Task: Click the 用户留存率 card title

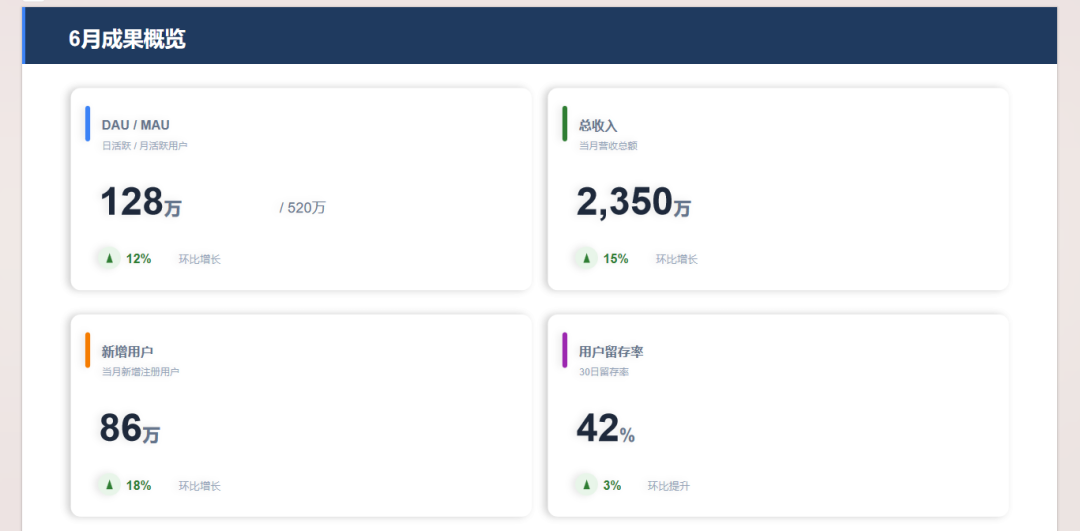Action: (611, 352)
